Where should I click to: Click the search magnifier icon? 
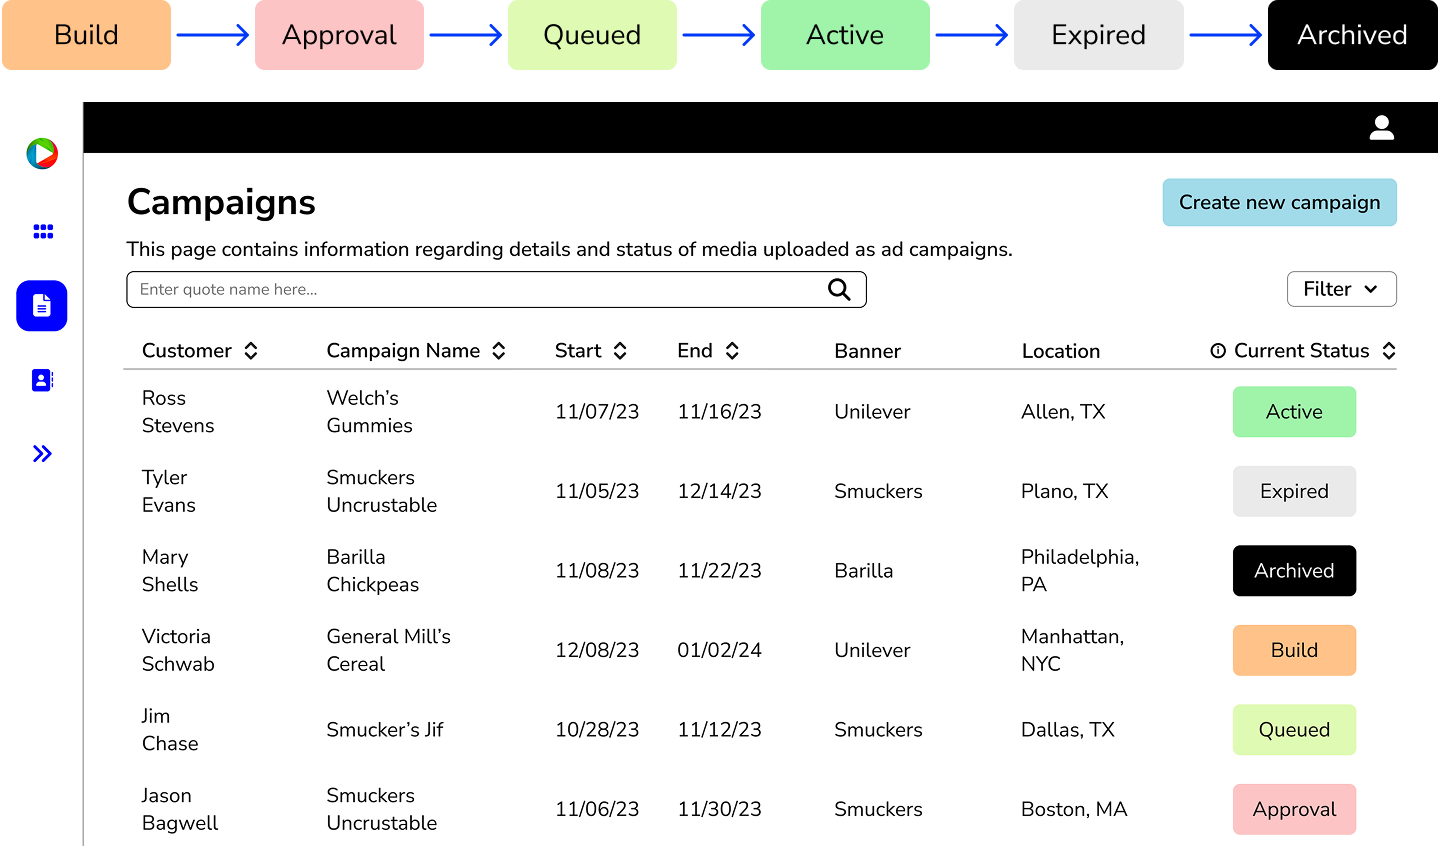839,290
